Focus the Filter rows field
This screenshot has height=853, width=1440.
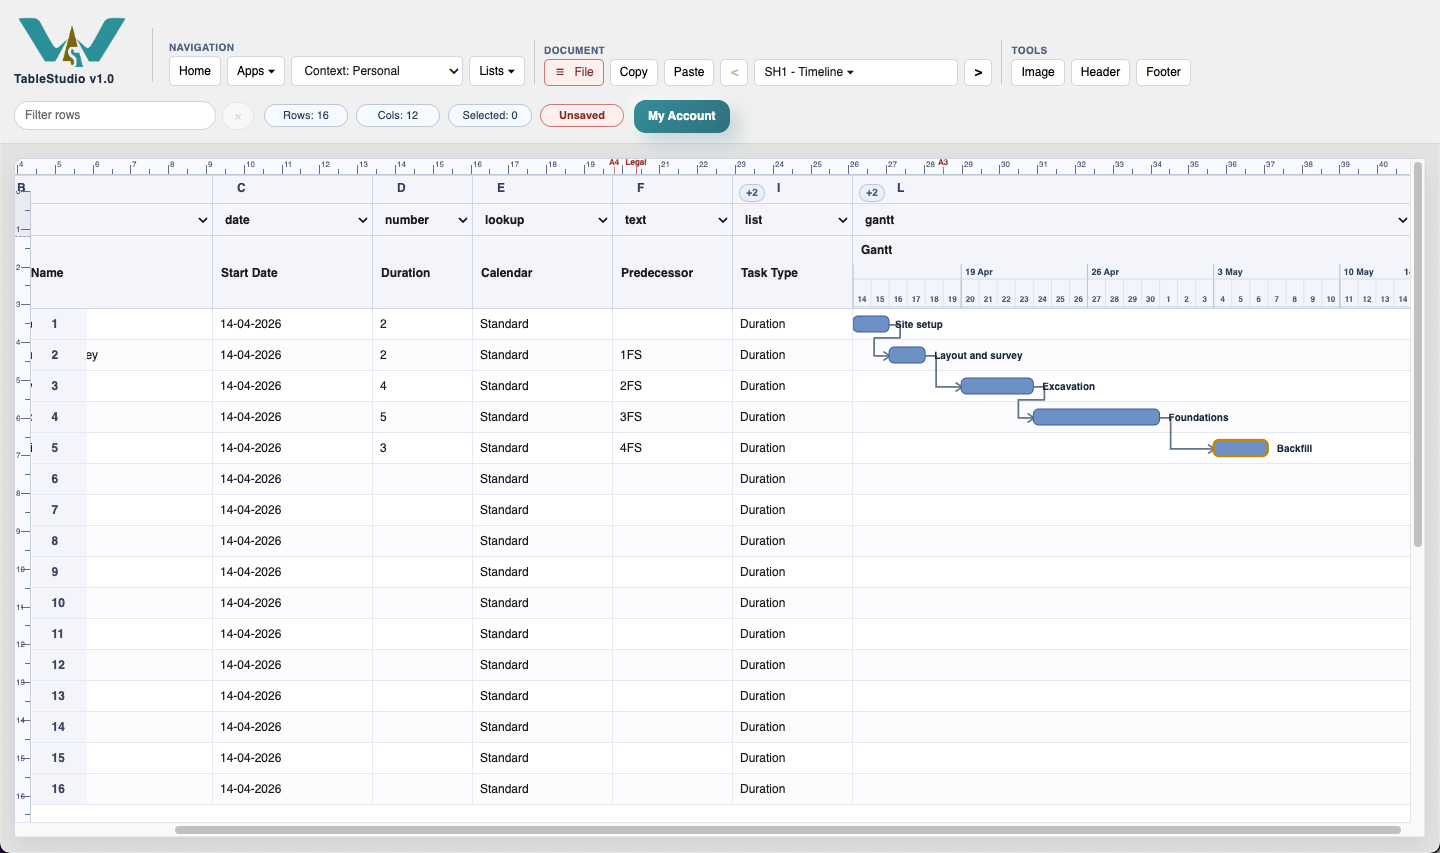[115, 115]
